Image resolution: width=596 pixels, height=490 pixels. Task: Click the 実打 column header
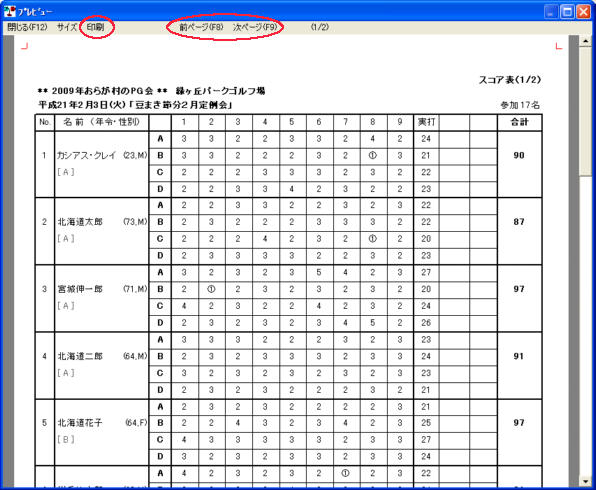coord(426,122)
